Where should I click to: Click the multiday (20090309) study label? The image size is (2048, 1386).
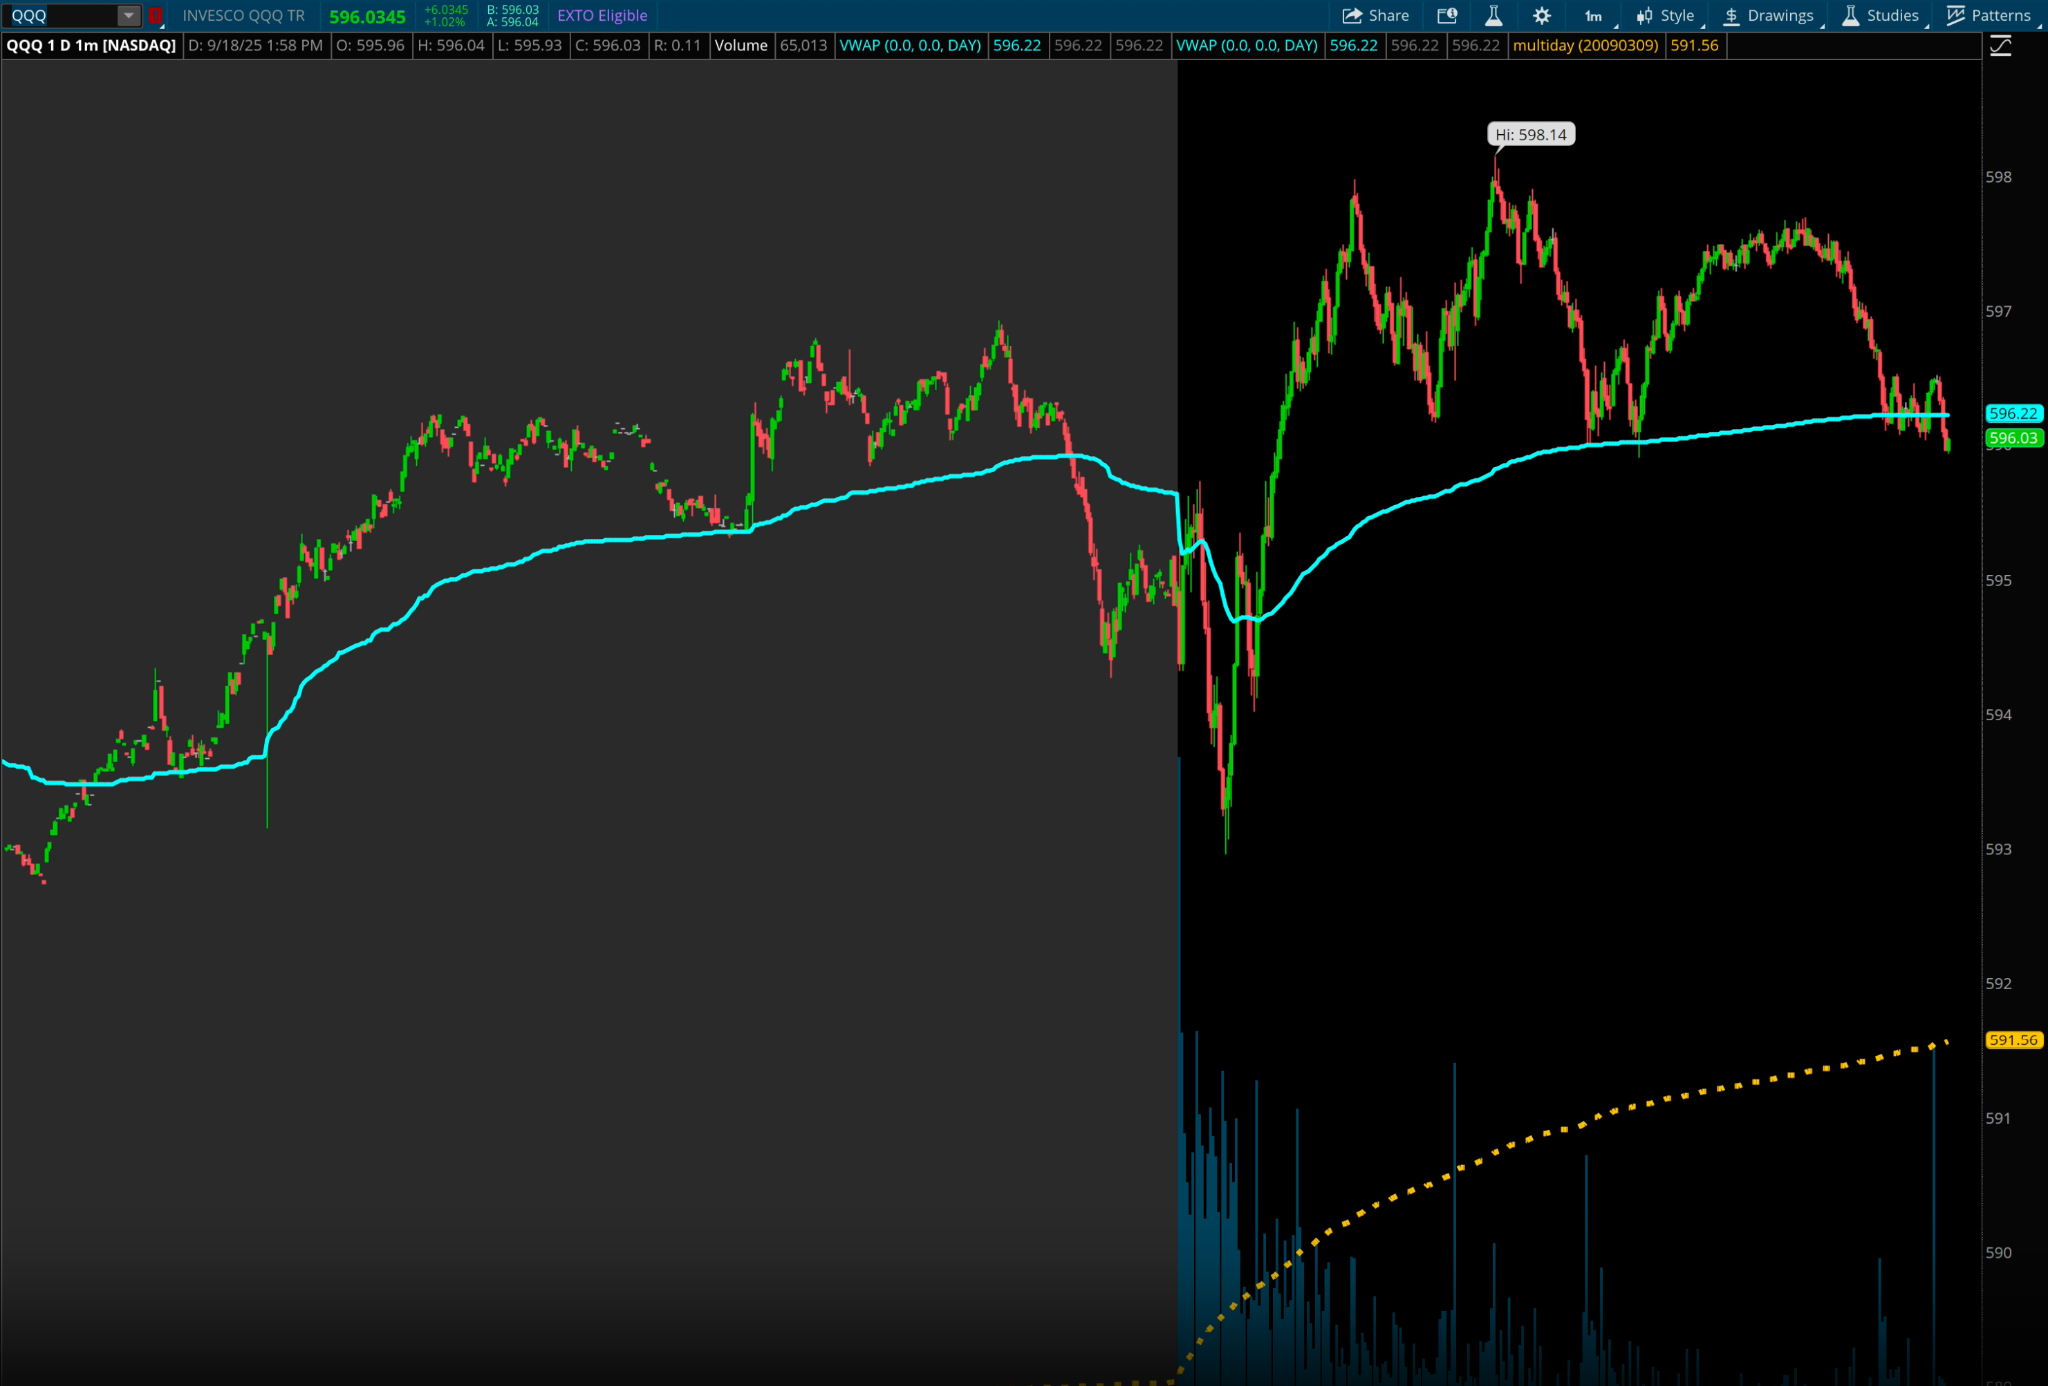[x=1585, y=45]
